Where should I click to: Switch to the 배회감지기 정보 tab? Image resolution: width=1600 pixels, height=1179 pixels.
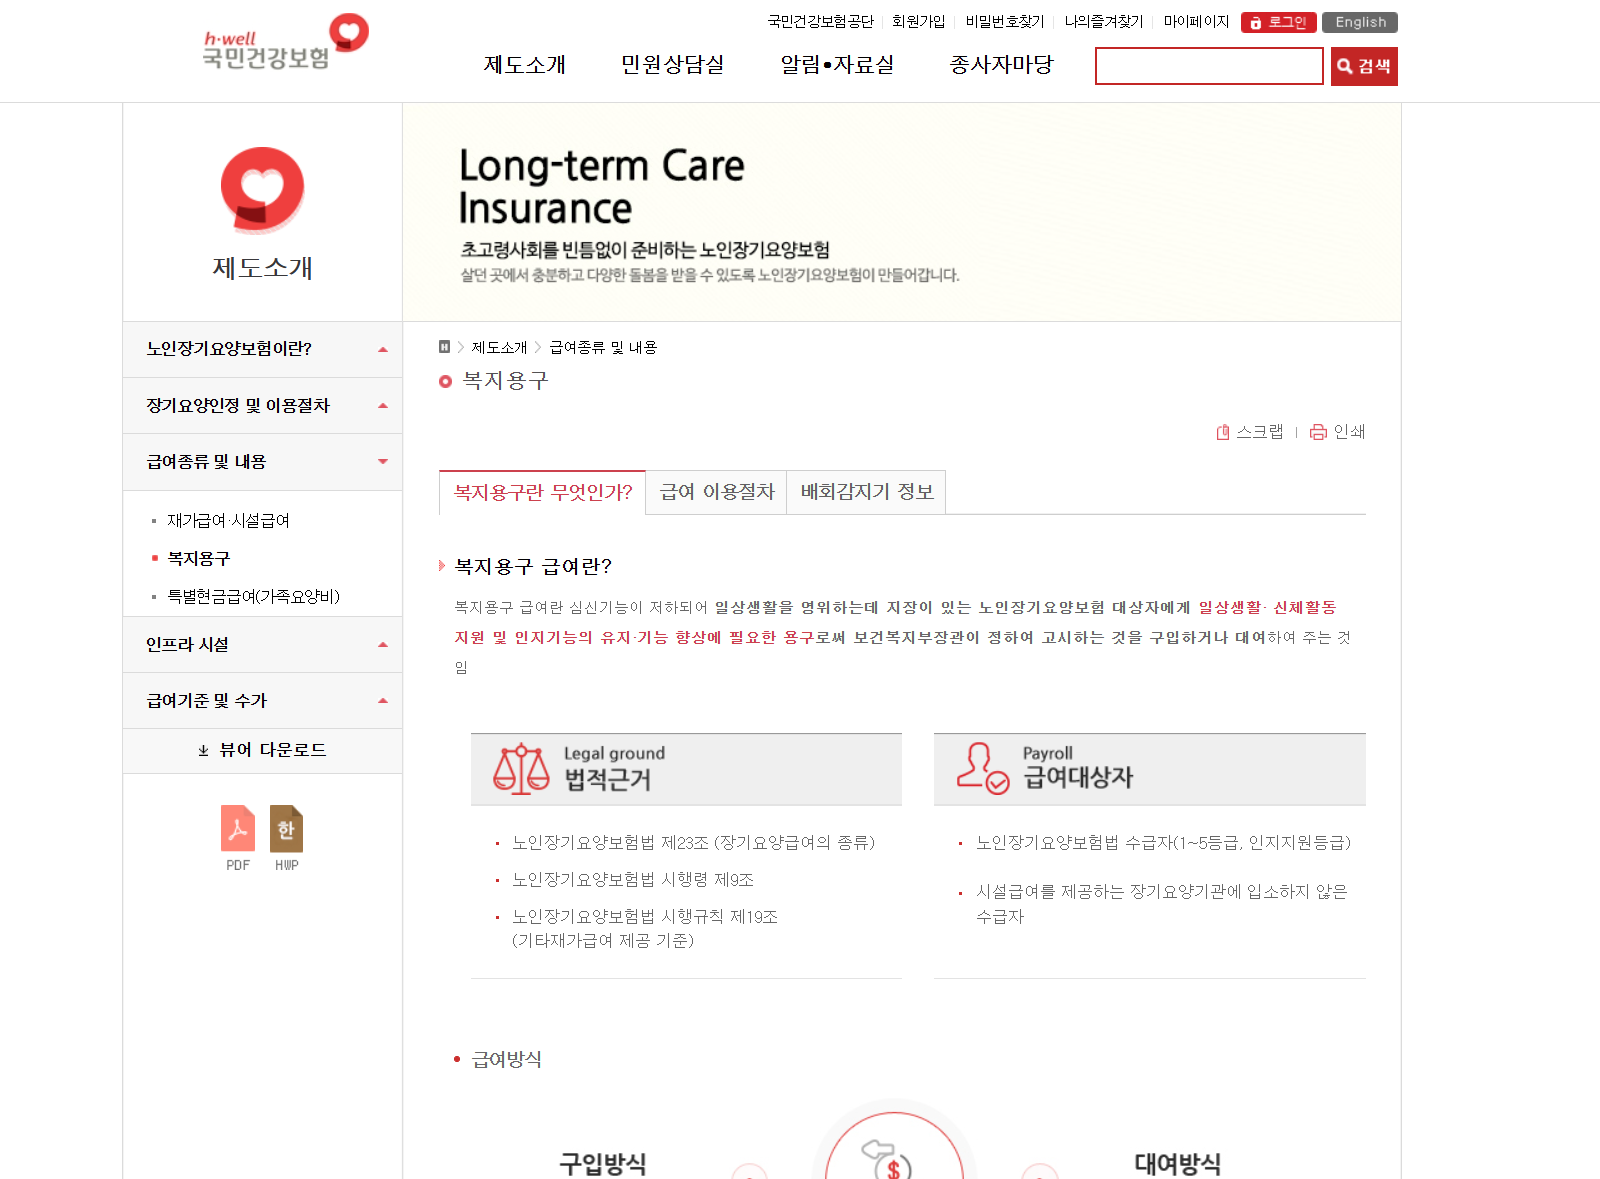pyautogui.click(x=867, y=492)
